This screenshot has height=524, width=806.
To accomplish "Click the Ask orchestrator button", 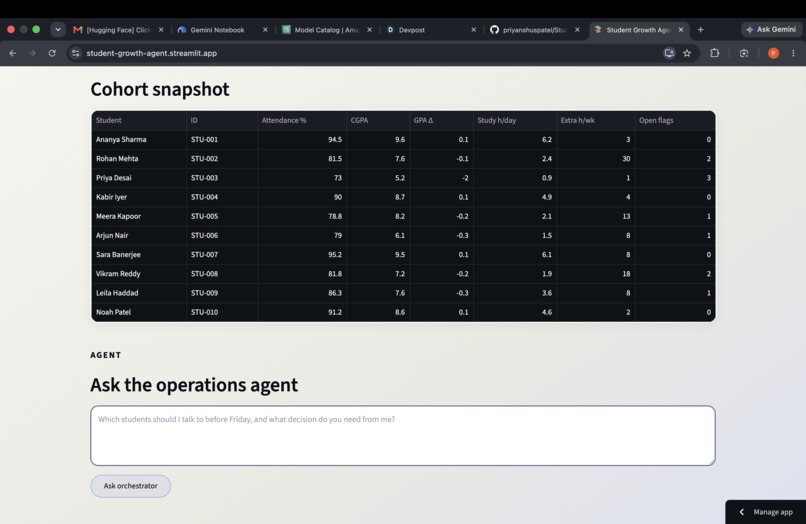I will 131,486.
